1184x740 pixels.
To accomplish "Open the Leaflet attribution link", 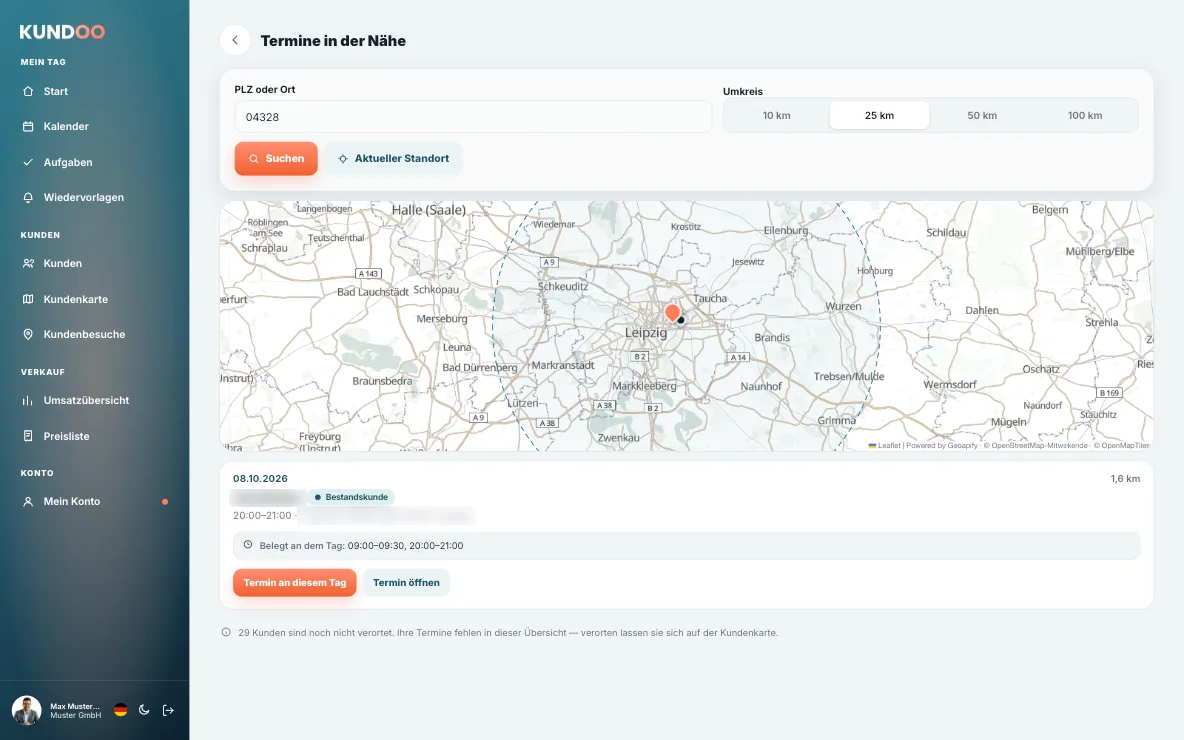I will click(884, 446).
